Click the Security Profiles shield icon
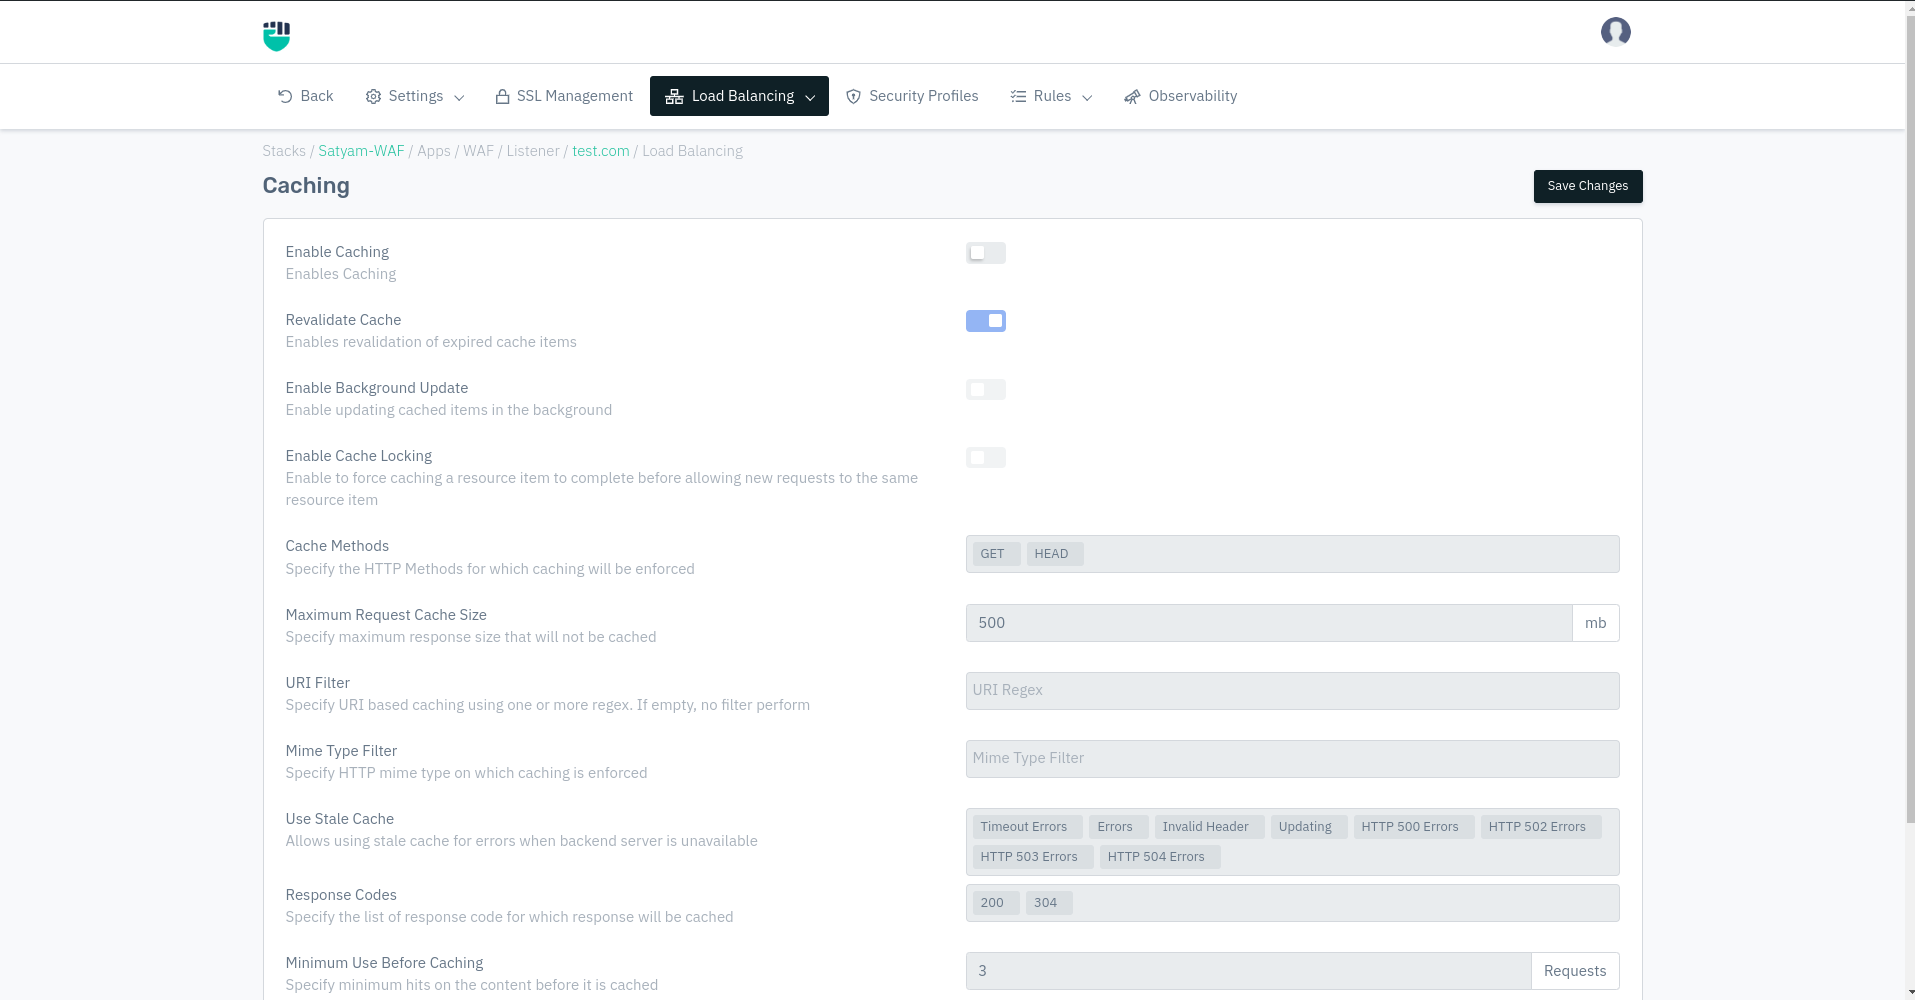Image resolution: width=1915 pixels, height=1000 pixels. click(853, 96)
